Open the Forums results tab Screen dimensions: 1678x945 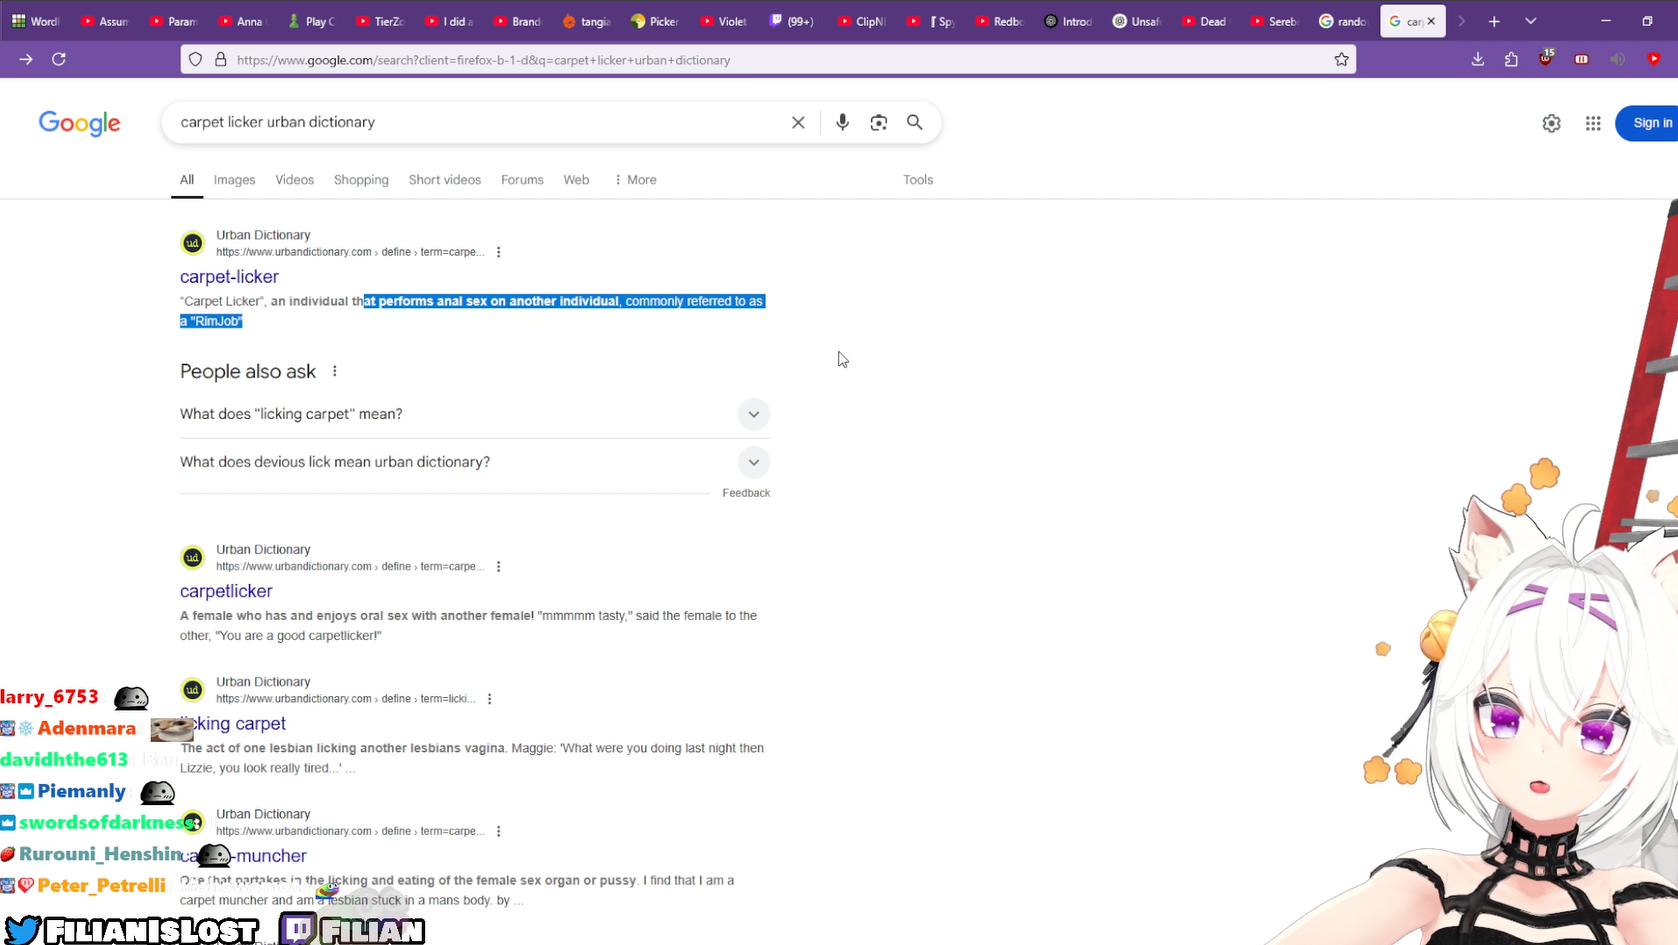pos(522,180)
